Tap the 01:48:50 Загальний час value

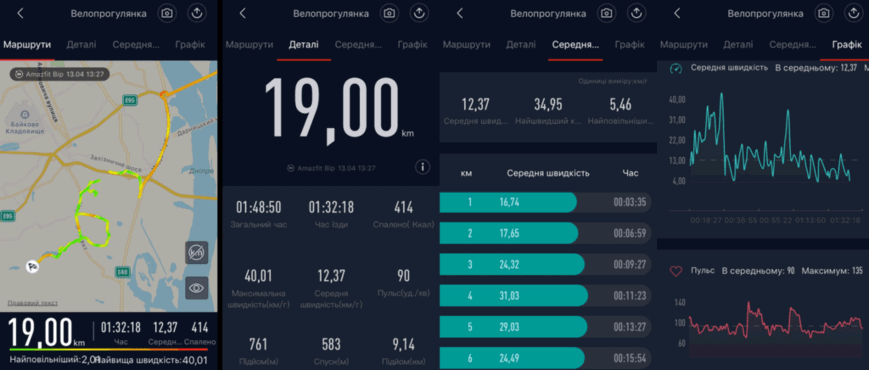click(258, 208)
